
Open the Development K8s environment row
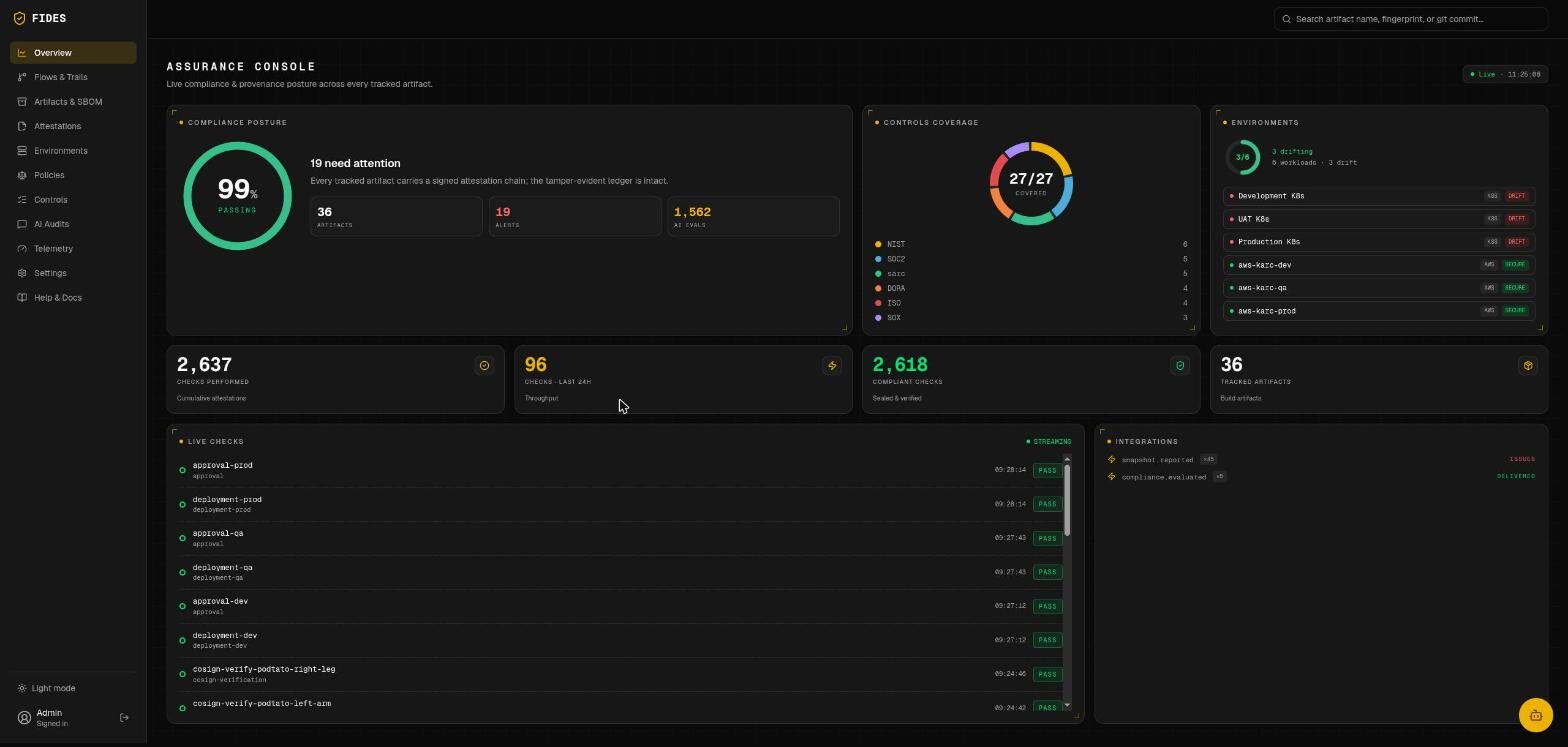click(x=1379, y=196)
